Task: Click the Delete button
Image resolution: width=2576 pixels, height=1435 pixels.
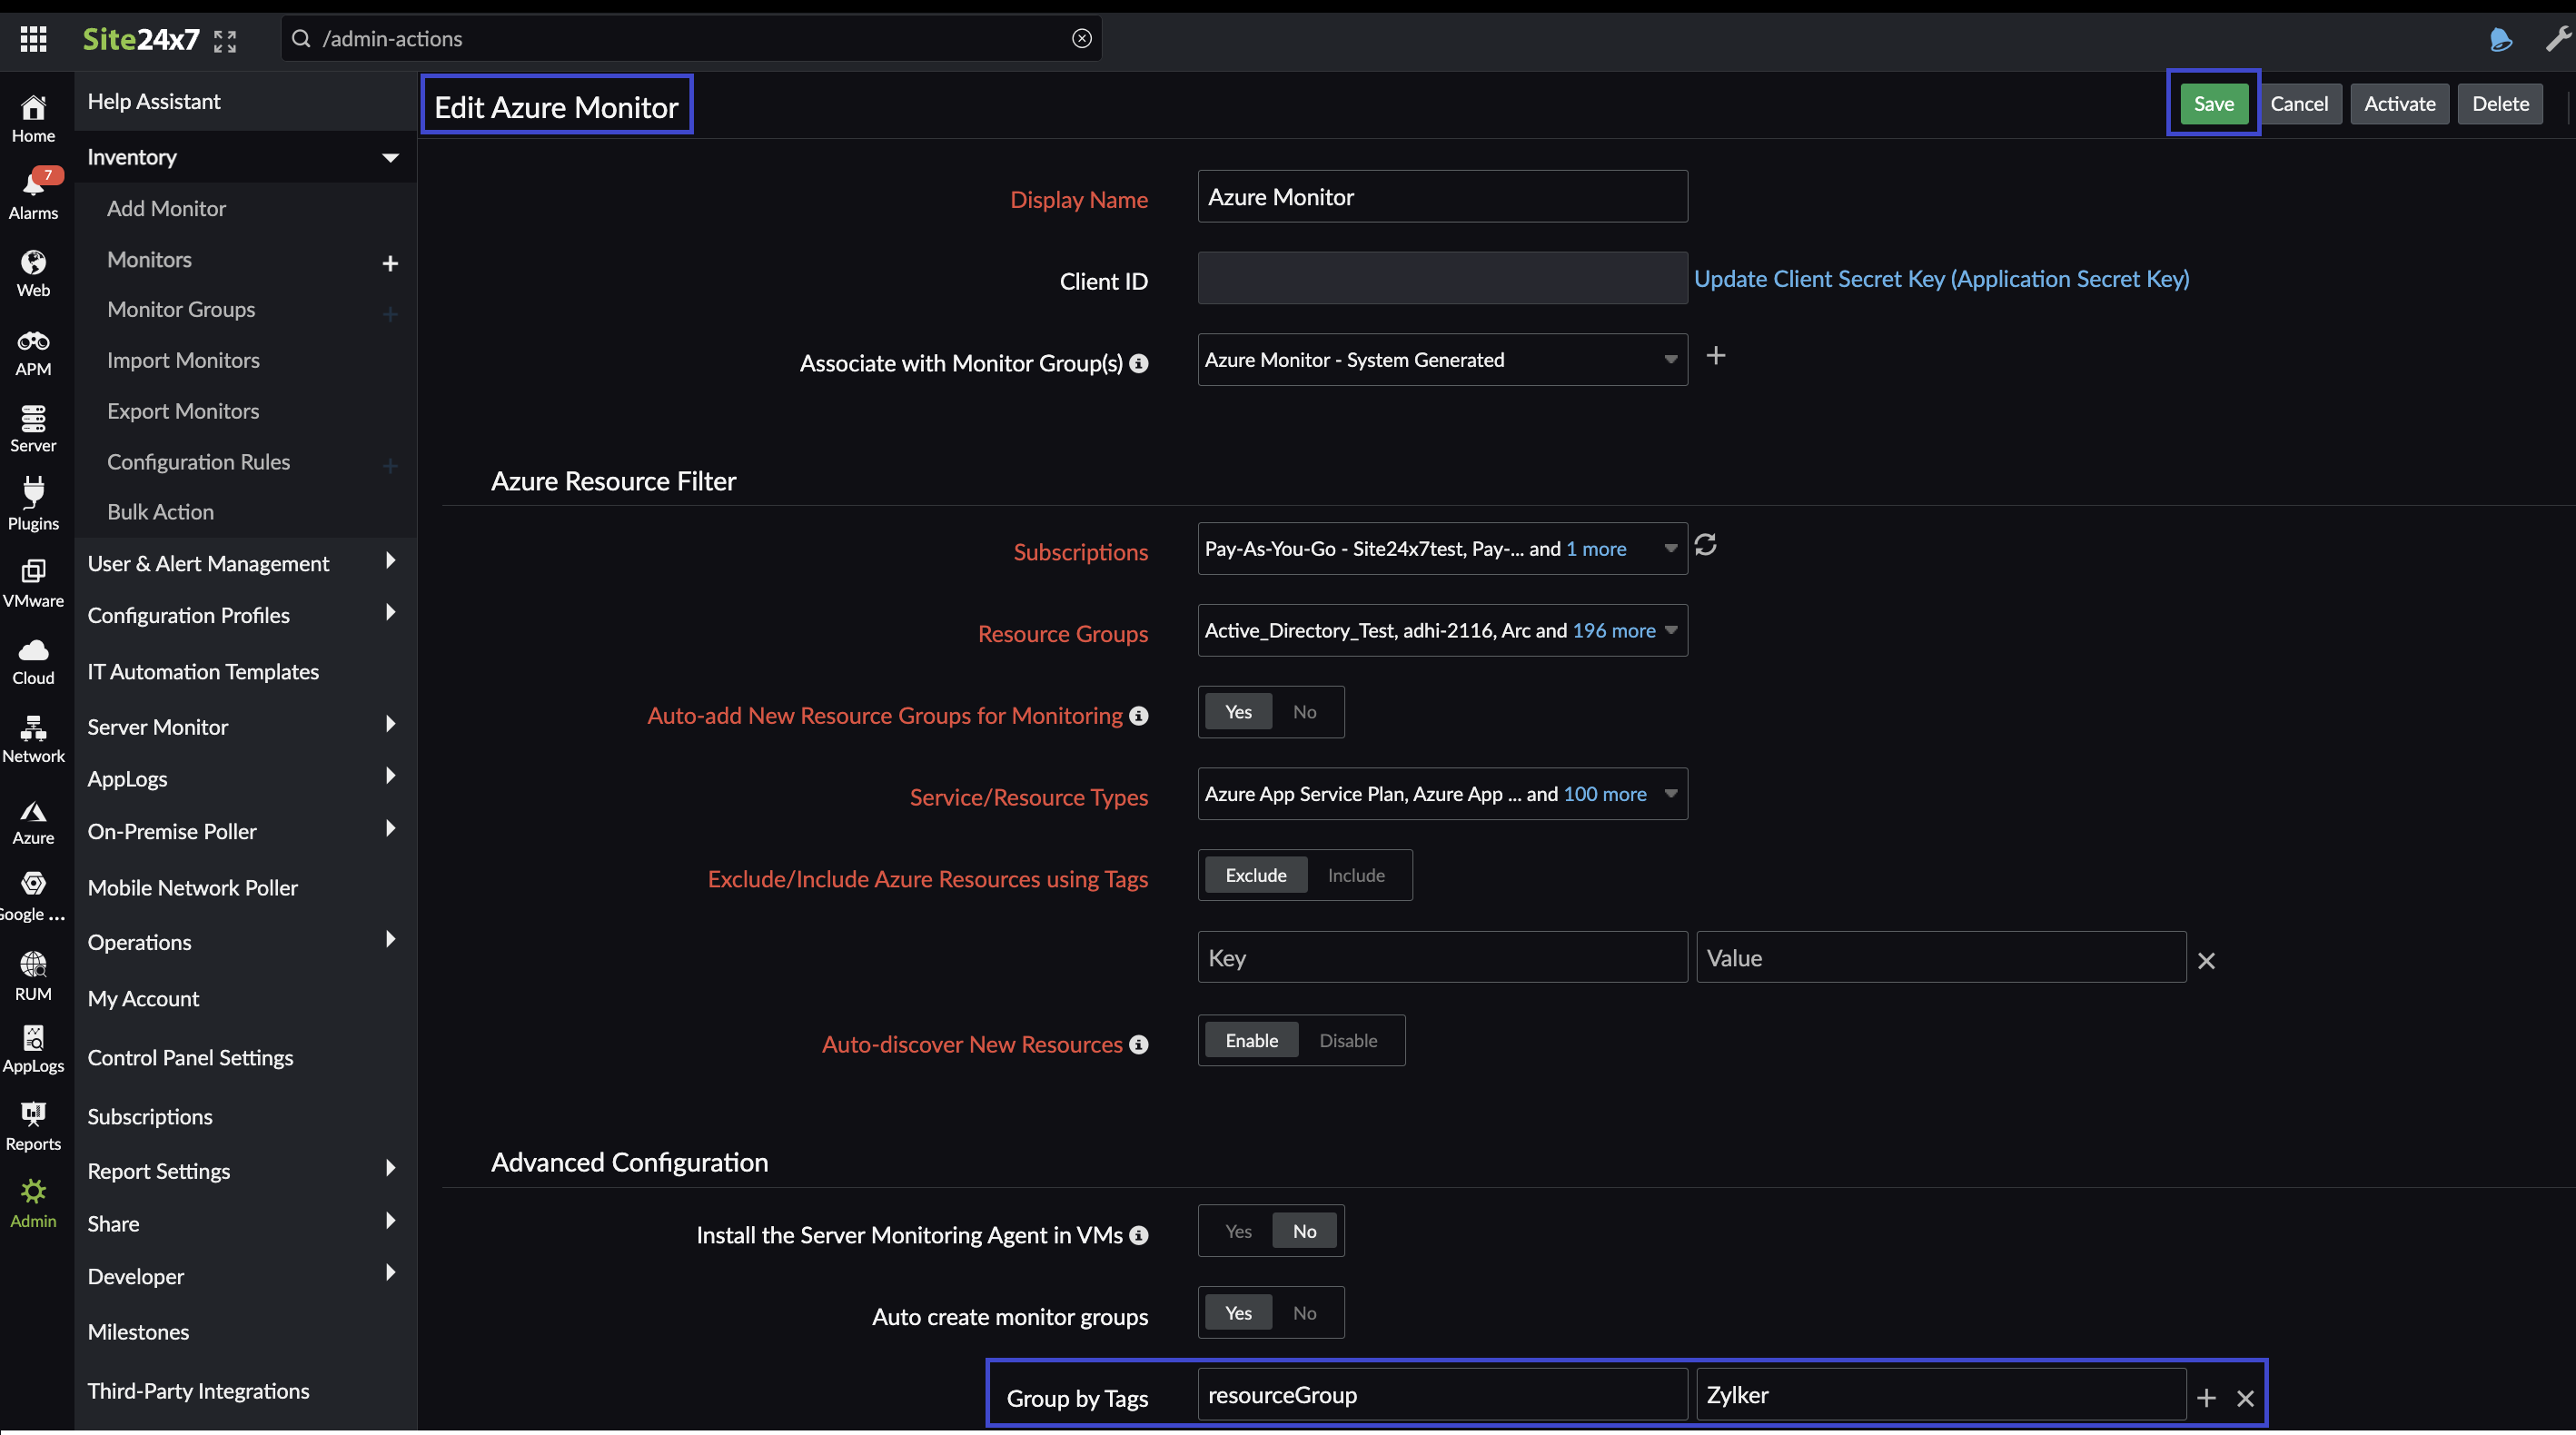Action: click(x=2500, y=104)
